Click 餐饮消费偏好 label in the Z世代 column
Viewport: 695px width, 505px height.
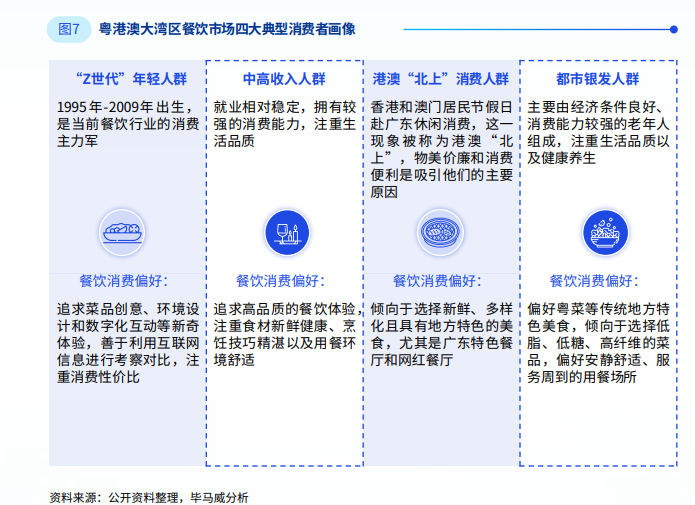[x=124, y=281]
